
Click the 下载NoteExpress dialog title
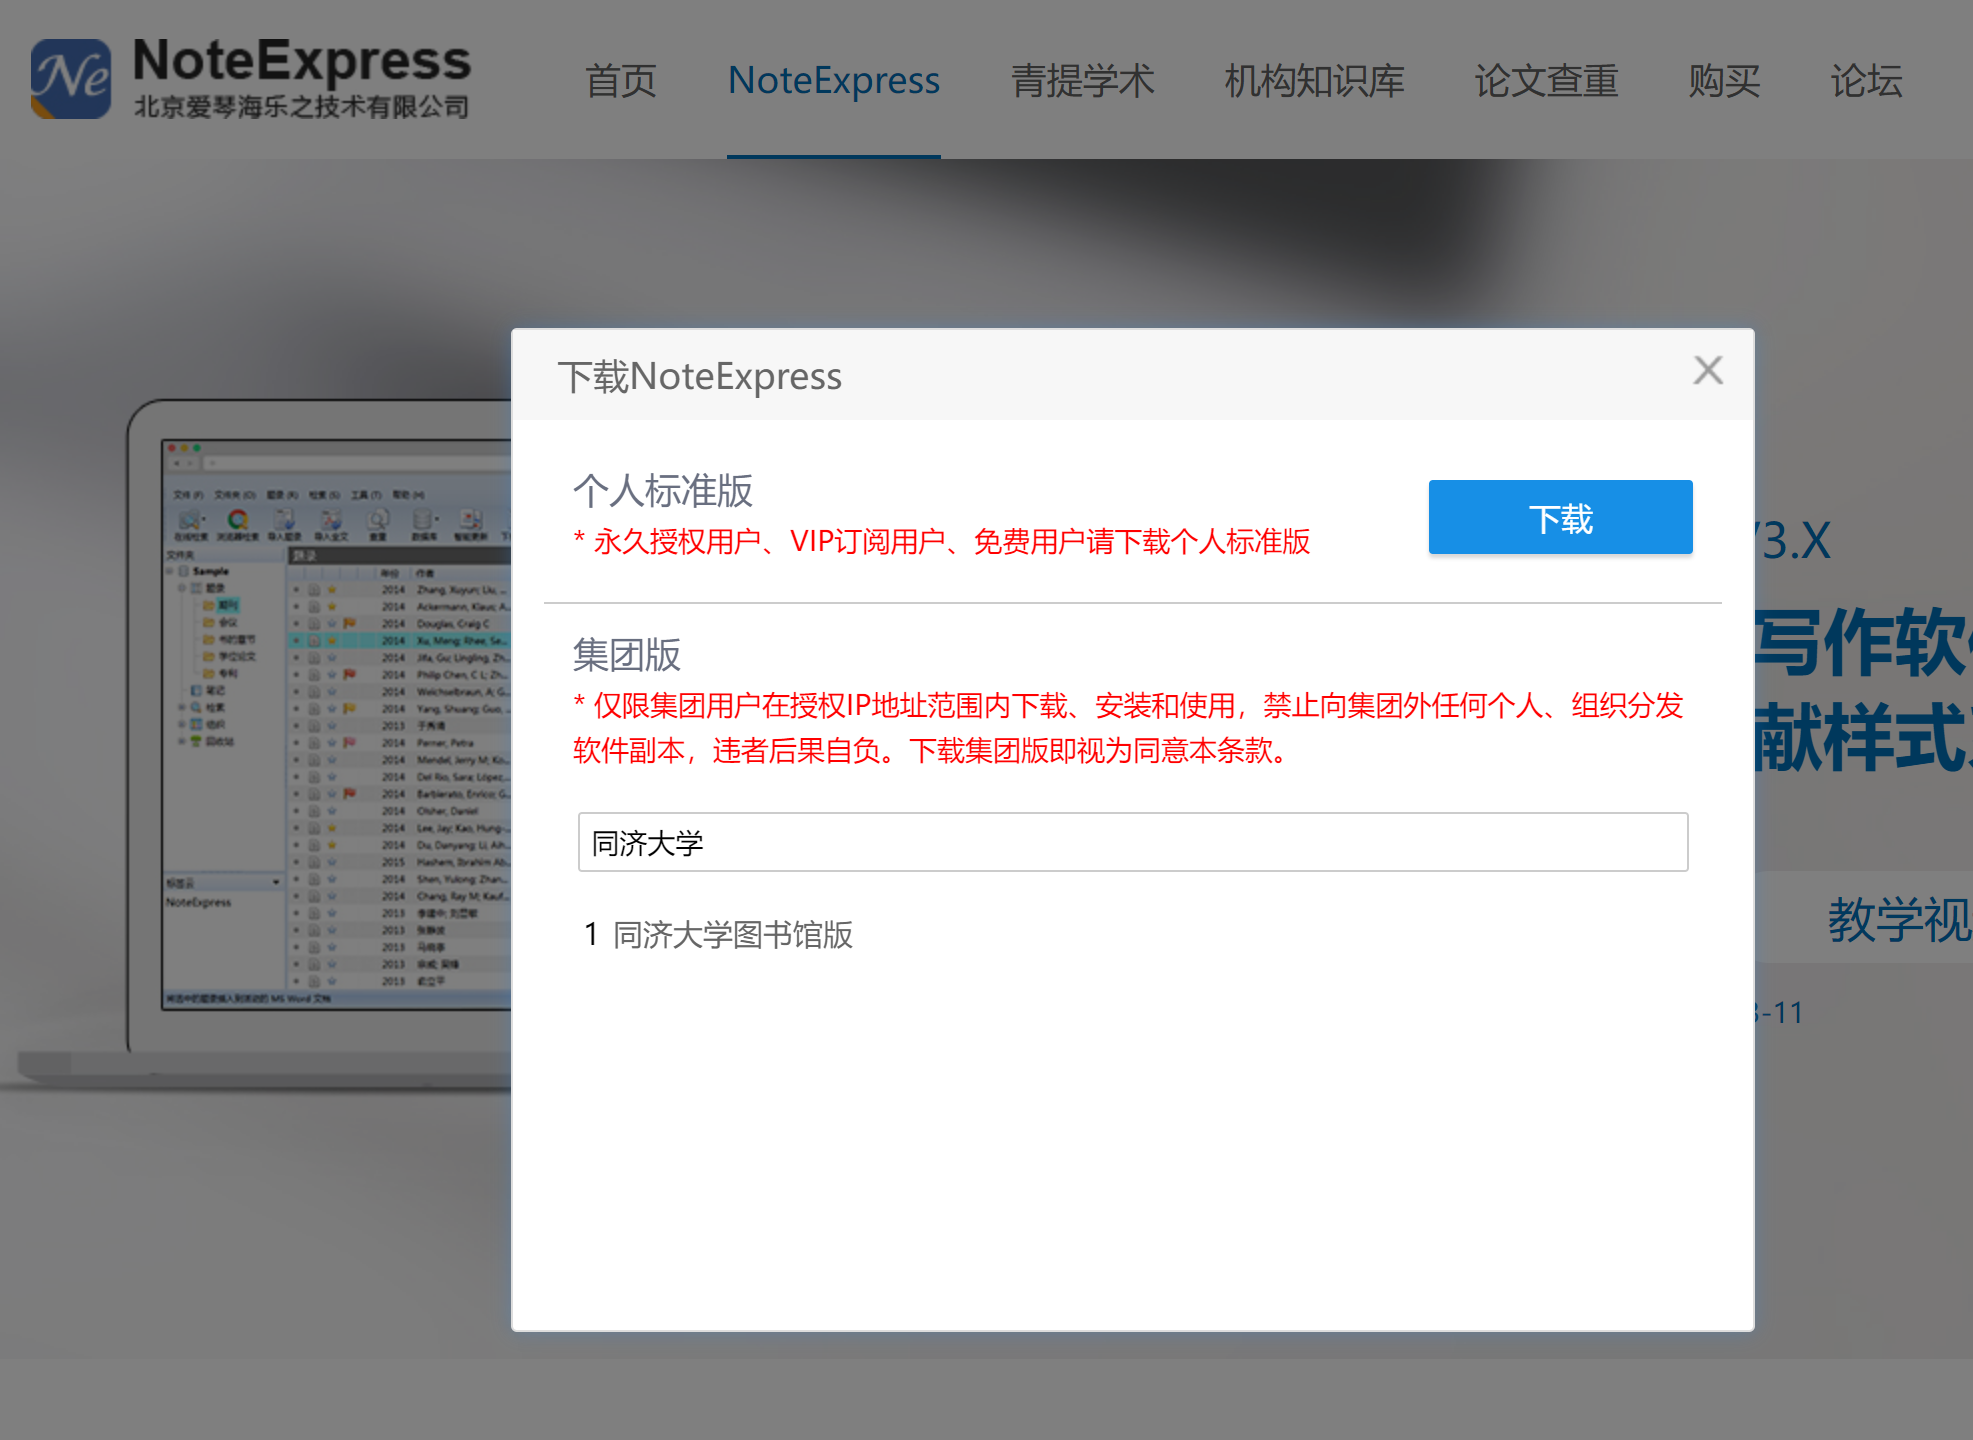699,376
